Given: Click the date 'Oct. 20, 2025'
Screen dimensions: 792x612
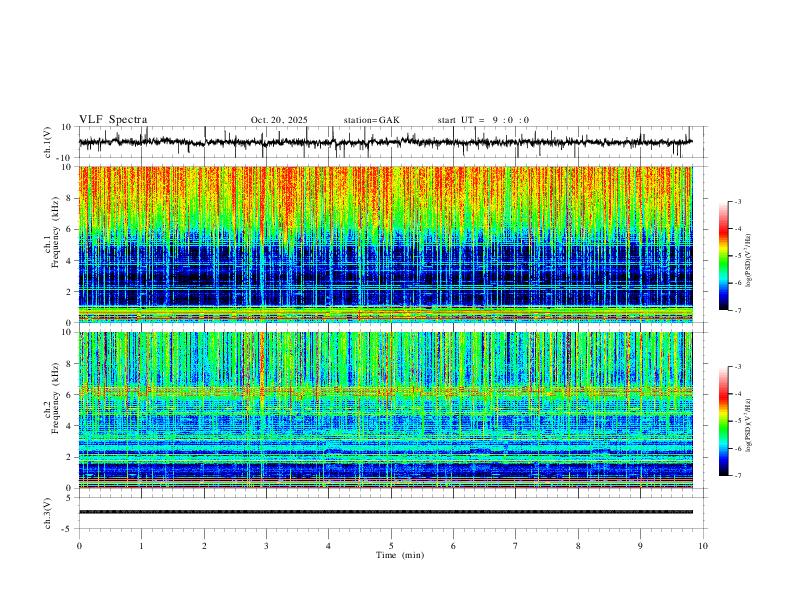Looking at the screenshot, I should click(x=279, y=120).
